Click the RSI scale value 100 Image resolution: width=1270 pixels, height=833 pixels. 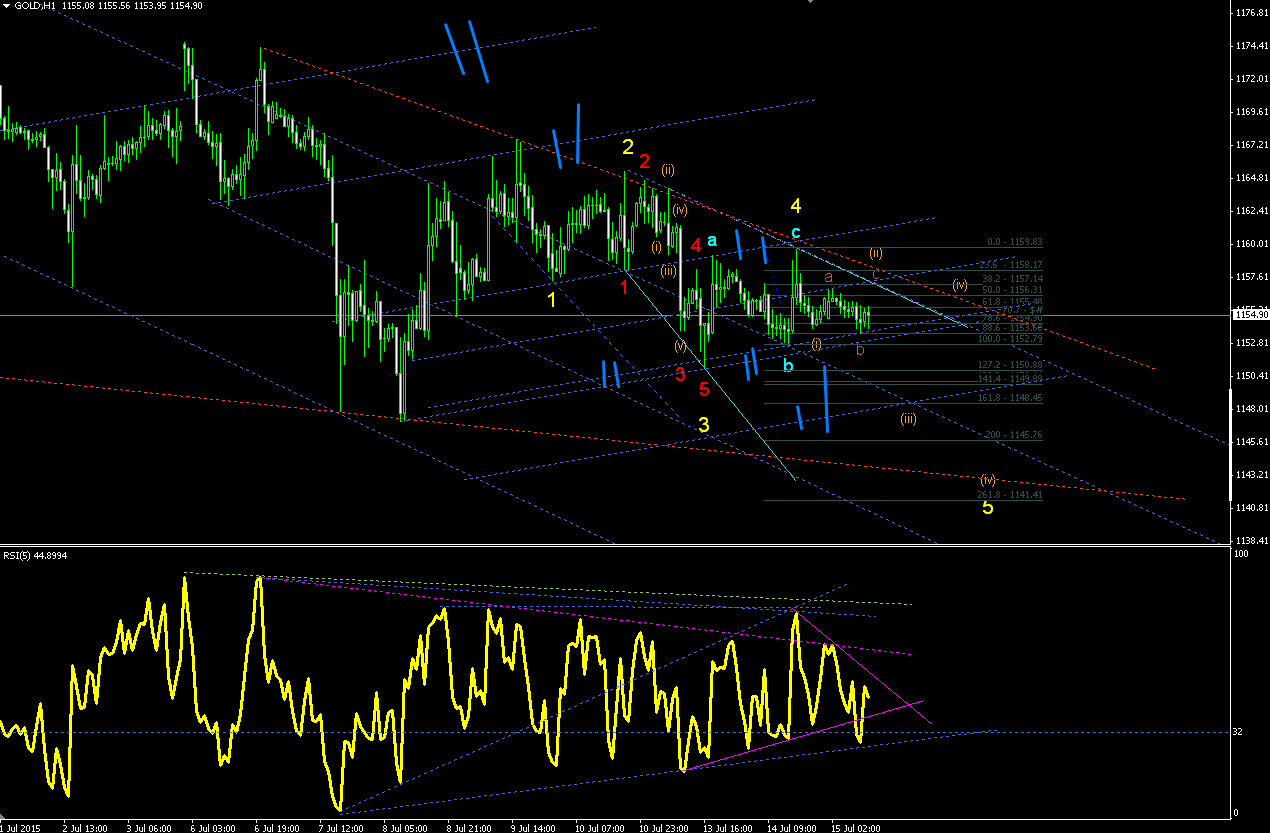[1240, 553]
